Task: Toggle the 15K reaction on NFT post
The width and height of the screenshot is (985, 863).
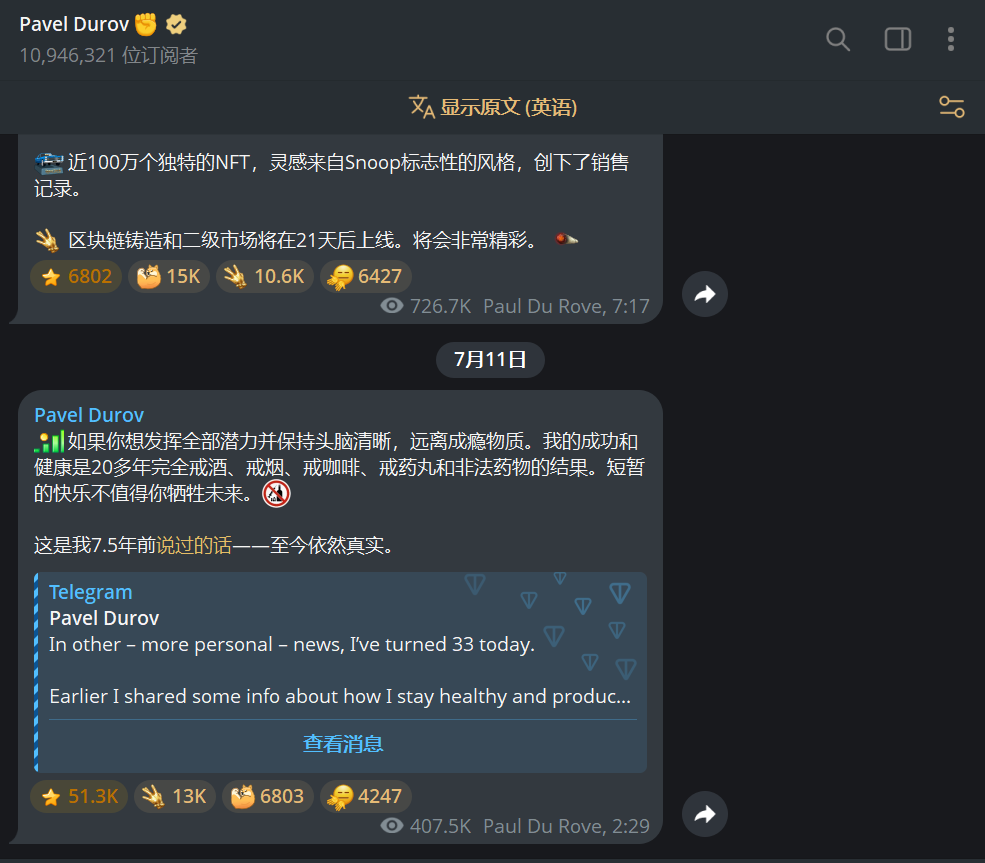Action: pyautogui.click(x=169, y=276)
